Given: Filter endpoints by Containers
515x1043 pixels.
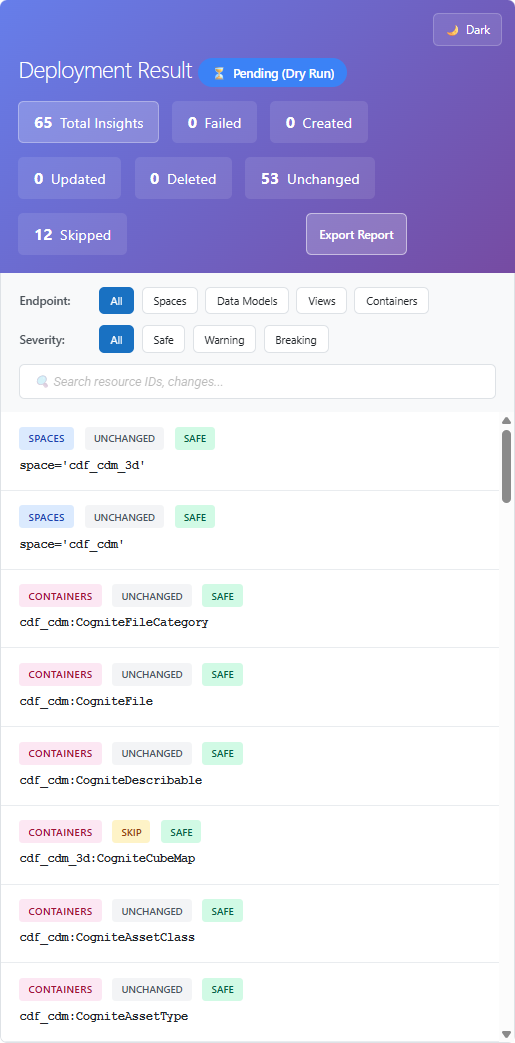Looking at the screenshot, I should 391,301.
